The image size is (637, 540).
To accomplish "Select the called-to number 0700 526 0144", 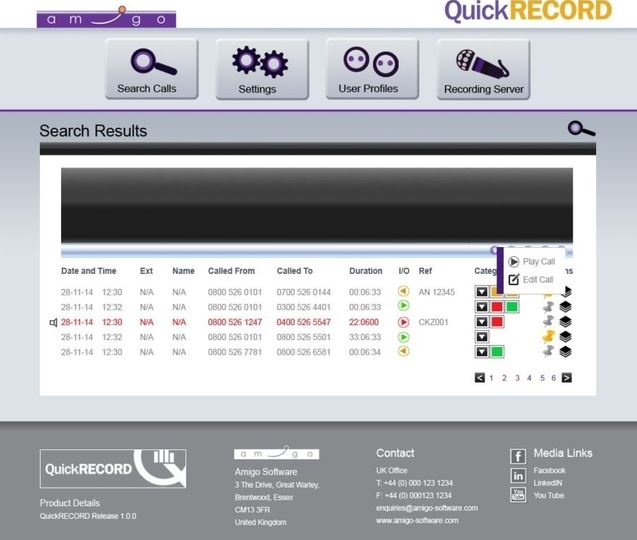I will (303, 292).
